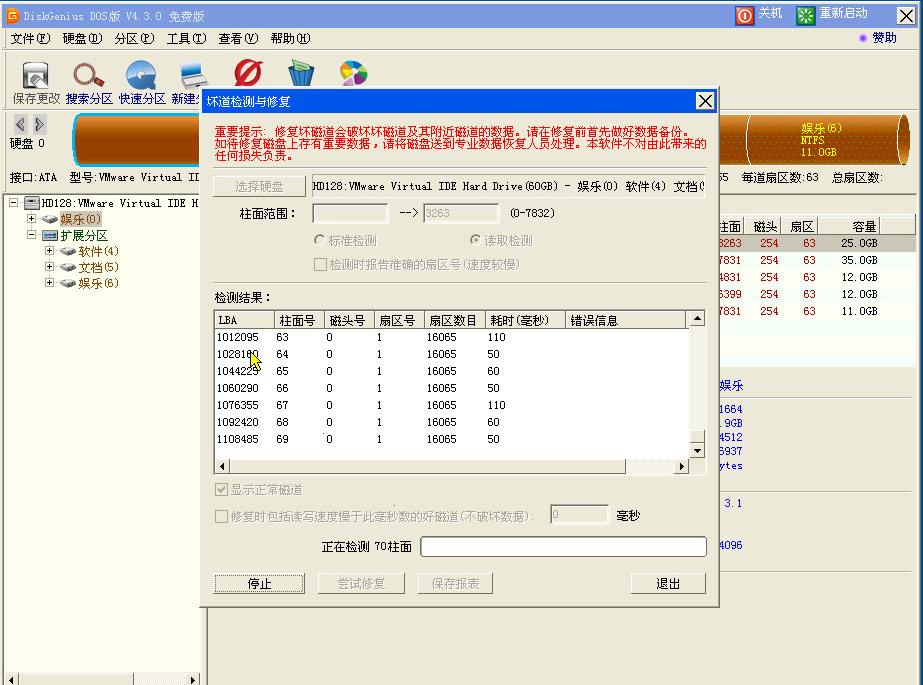The height and width of the screenshot is (685, 923).
Task: Click the 退出 exit button
Action: click(668, 583)
